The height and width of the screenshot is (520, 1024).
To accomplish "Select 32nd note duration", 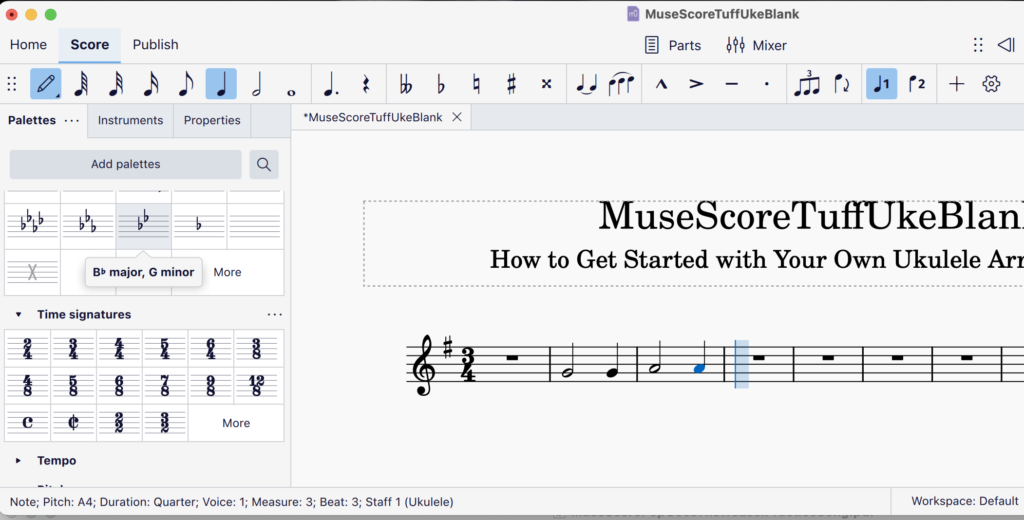I will tap(116, 84).
